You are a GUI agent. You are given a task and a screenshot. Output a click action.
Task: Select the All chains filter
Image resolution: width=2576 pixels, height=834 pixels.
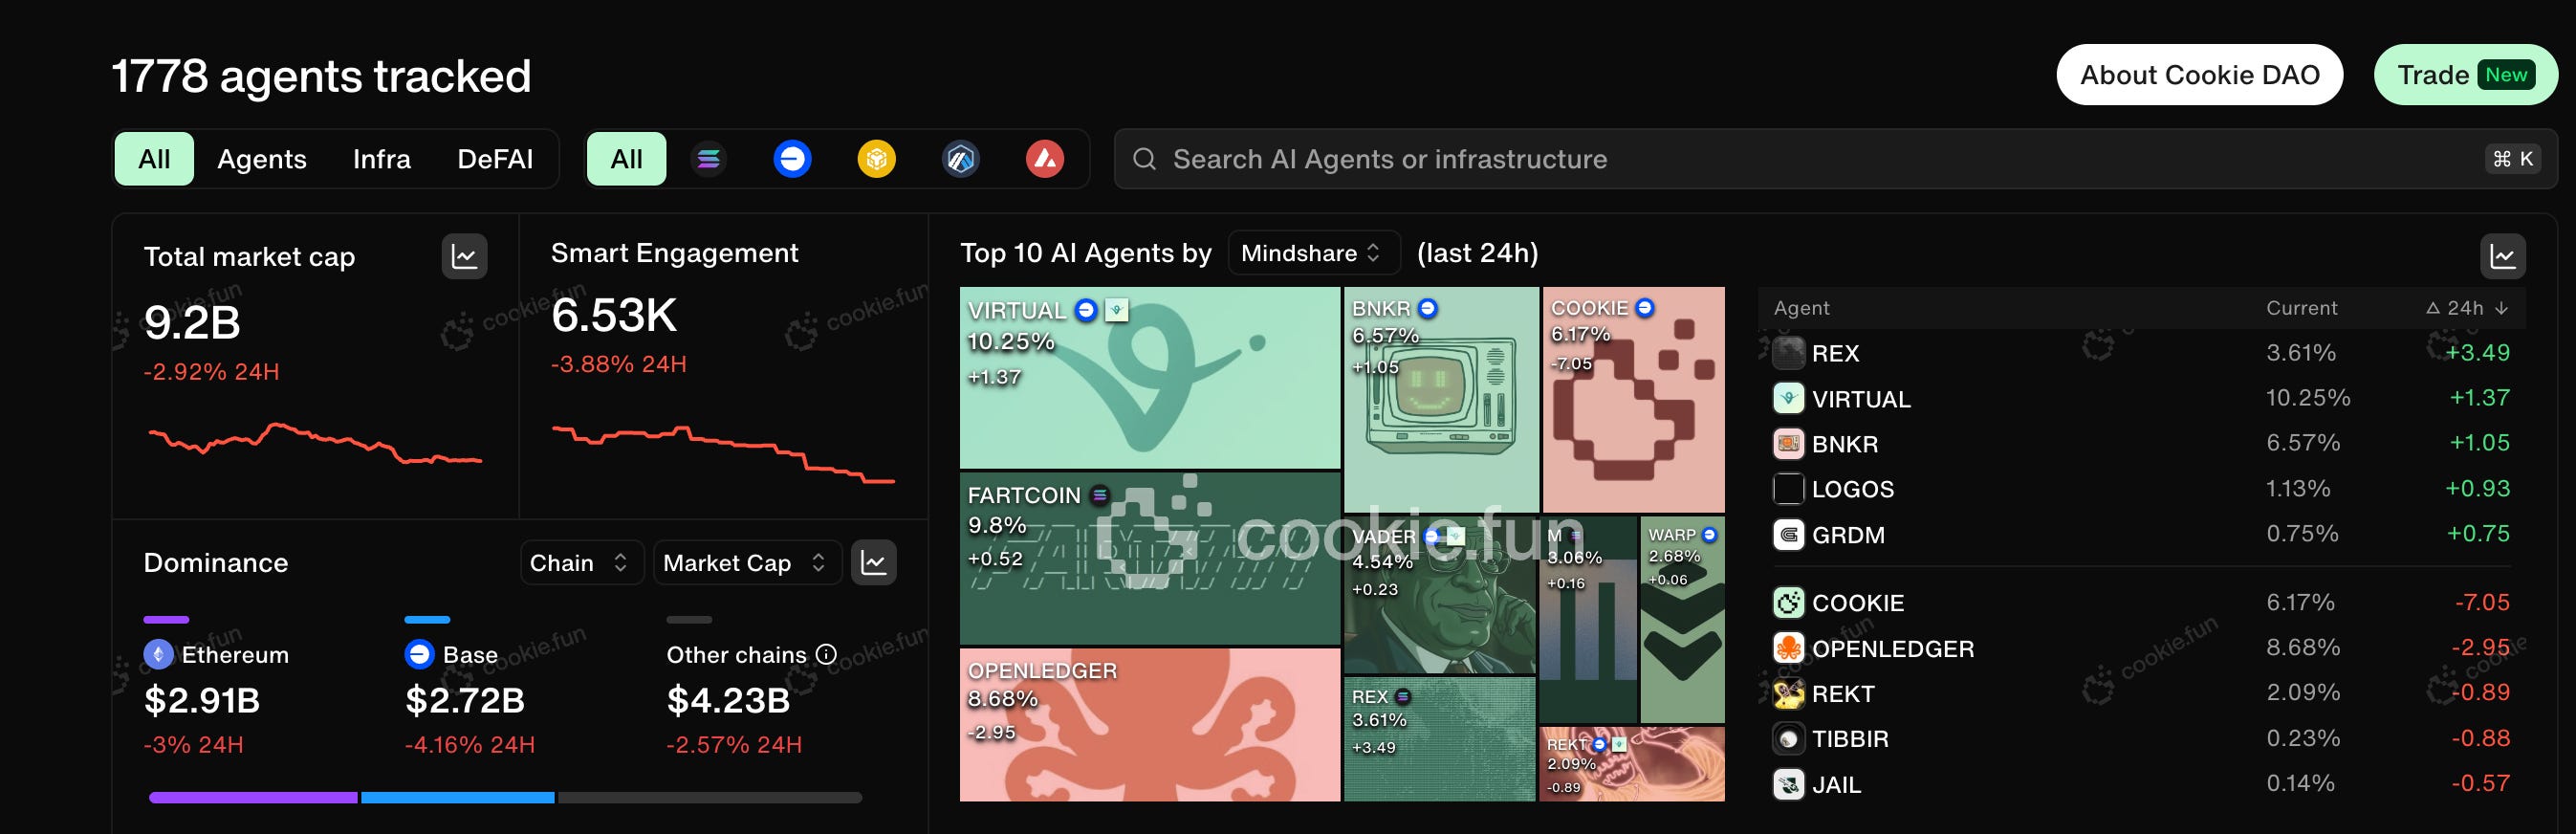click(627, 159)
